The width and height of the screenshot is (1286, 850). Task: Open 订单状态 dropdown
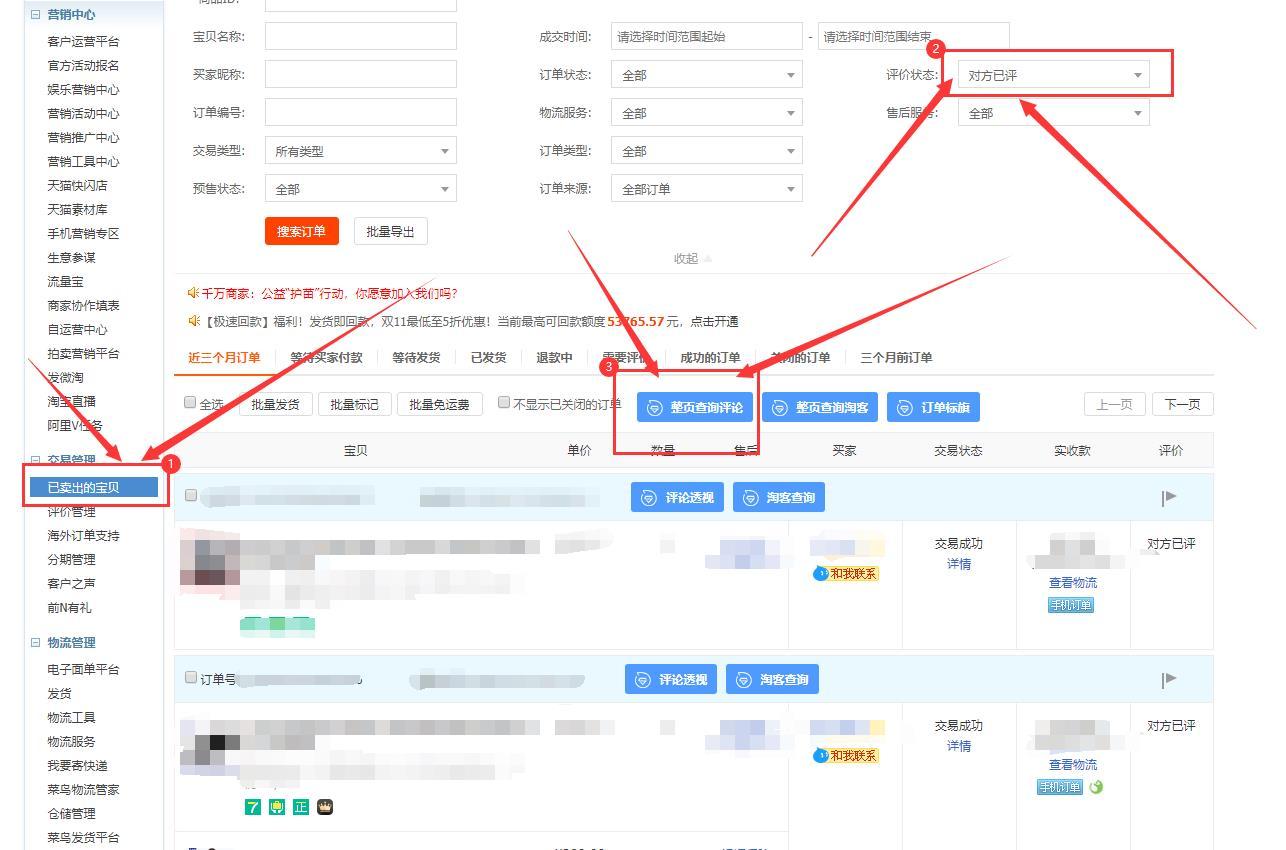coord(707,75)
